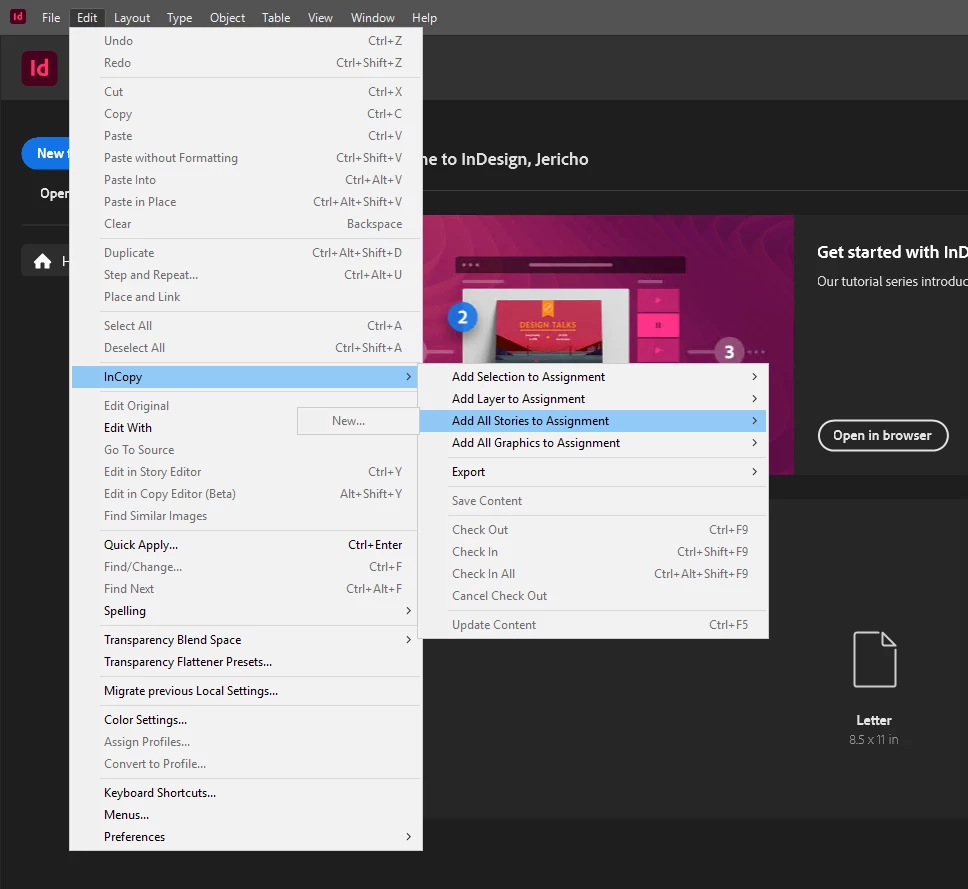
Task: Click the Home house icon
Action: [x=42, y=261]
